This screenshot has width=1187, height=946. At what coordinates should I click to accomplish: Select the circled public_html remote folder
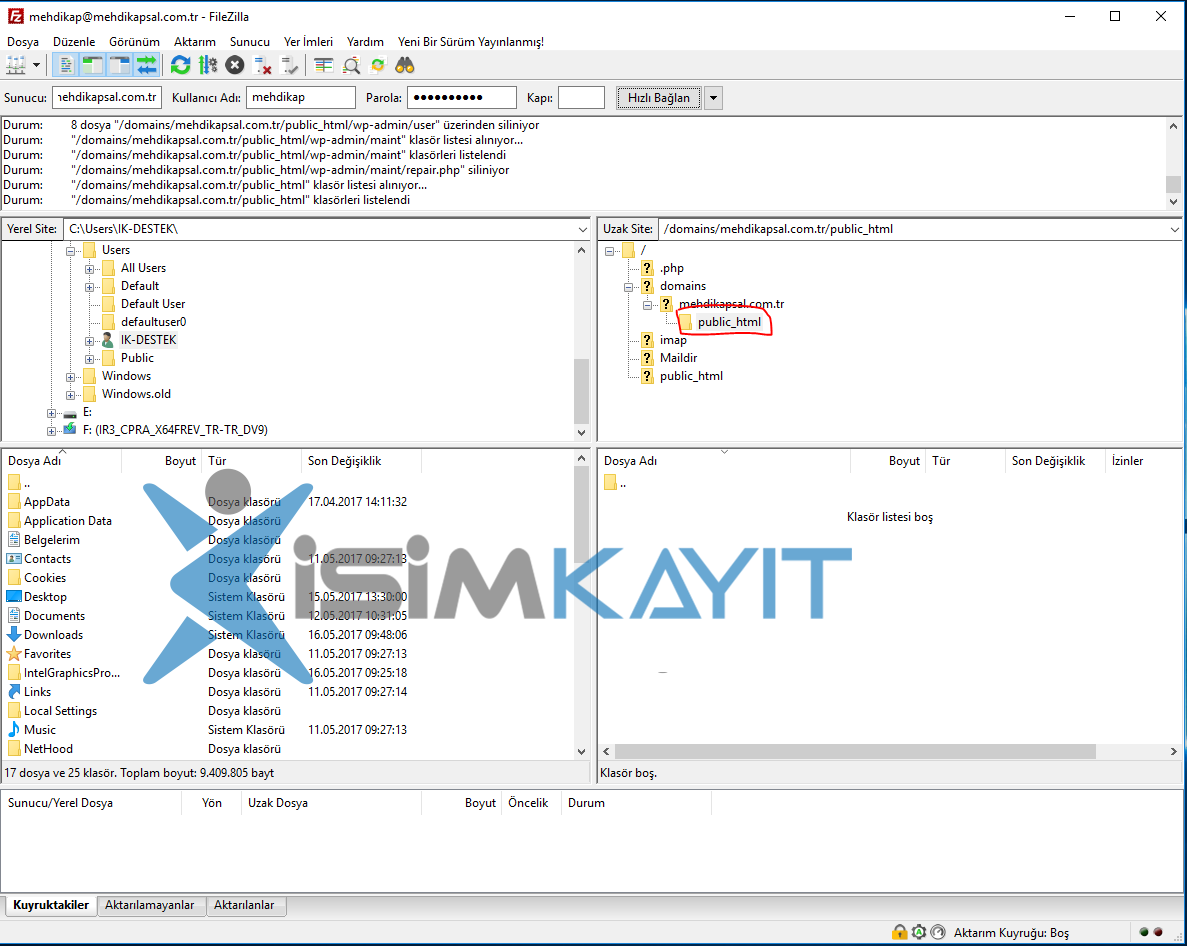[x=729, y=322]
